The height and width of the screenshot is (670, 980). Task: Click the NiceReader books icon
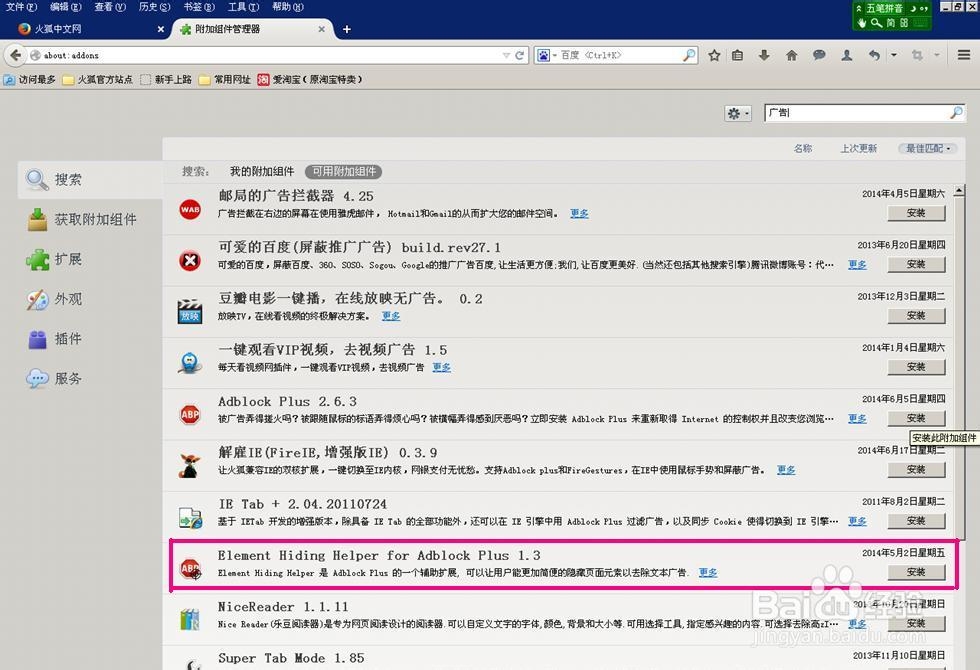point(190,619)
